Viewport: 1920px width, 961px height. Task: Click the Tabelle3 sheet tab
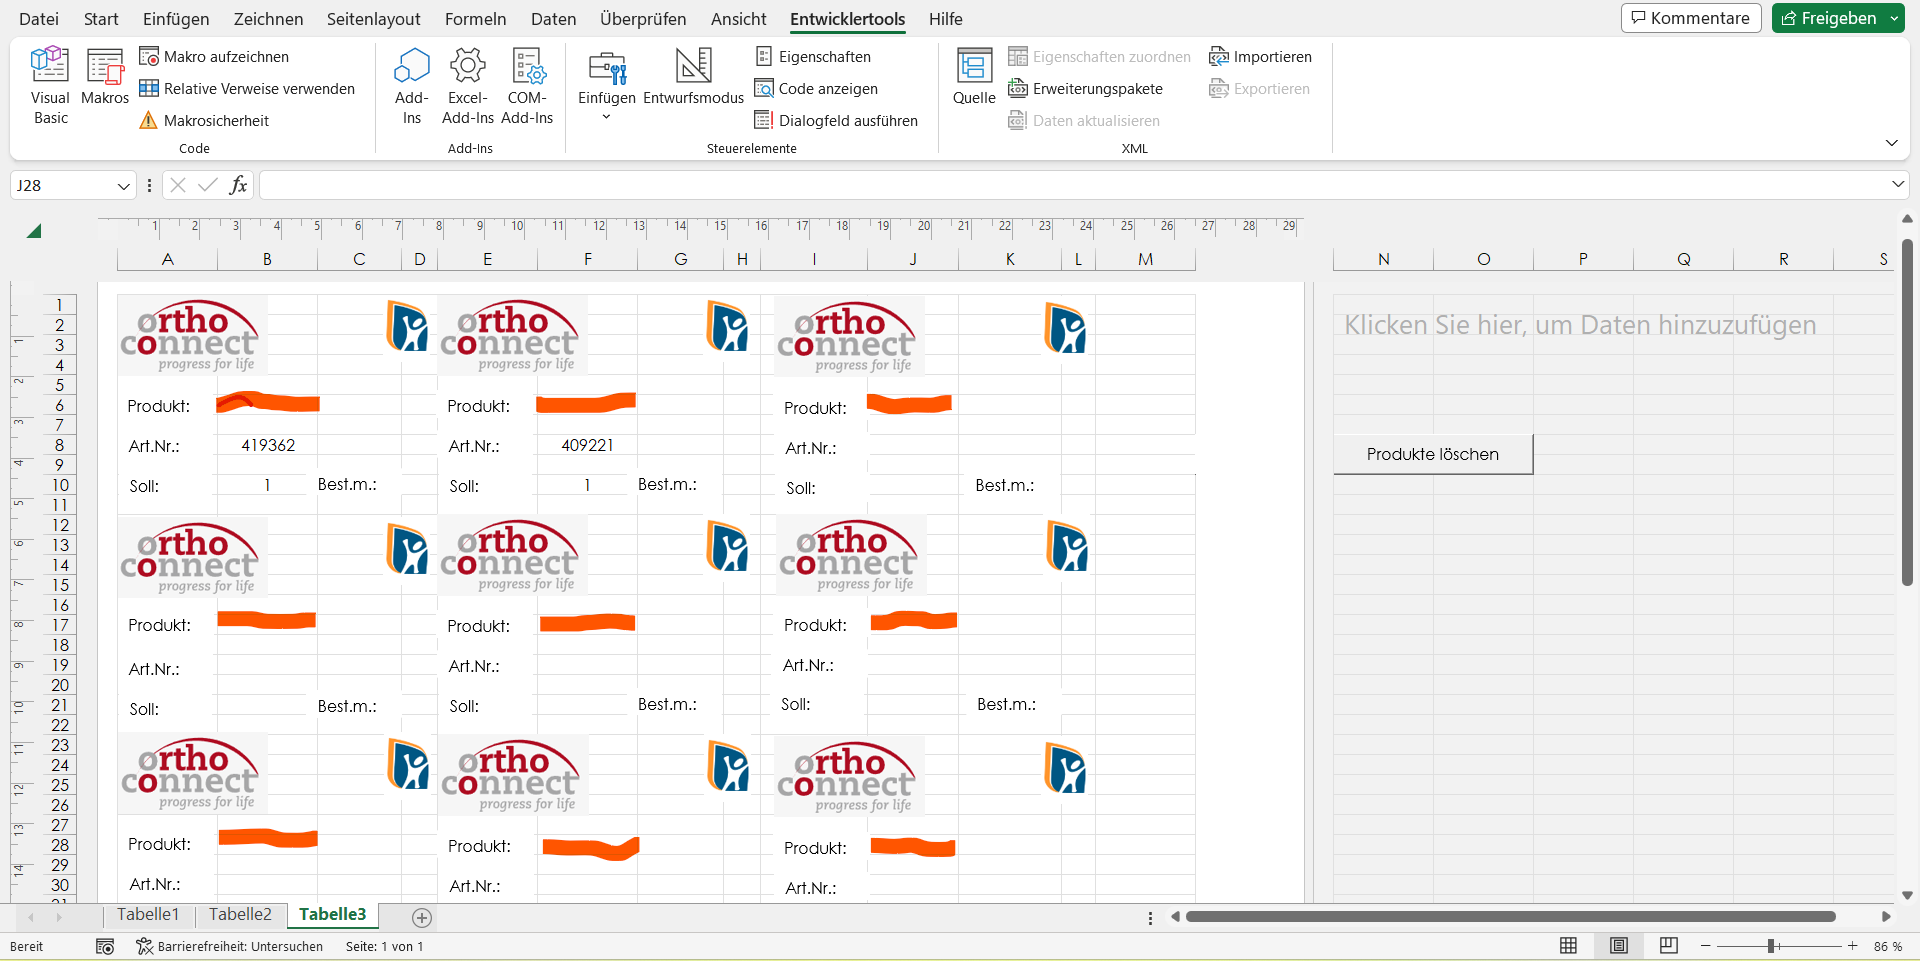[332, 914]
